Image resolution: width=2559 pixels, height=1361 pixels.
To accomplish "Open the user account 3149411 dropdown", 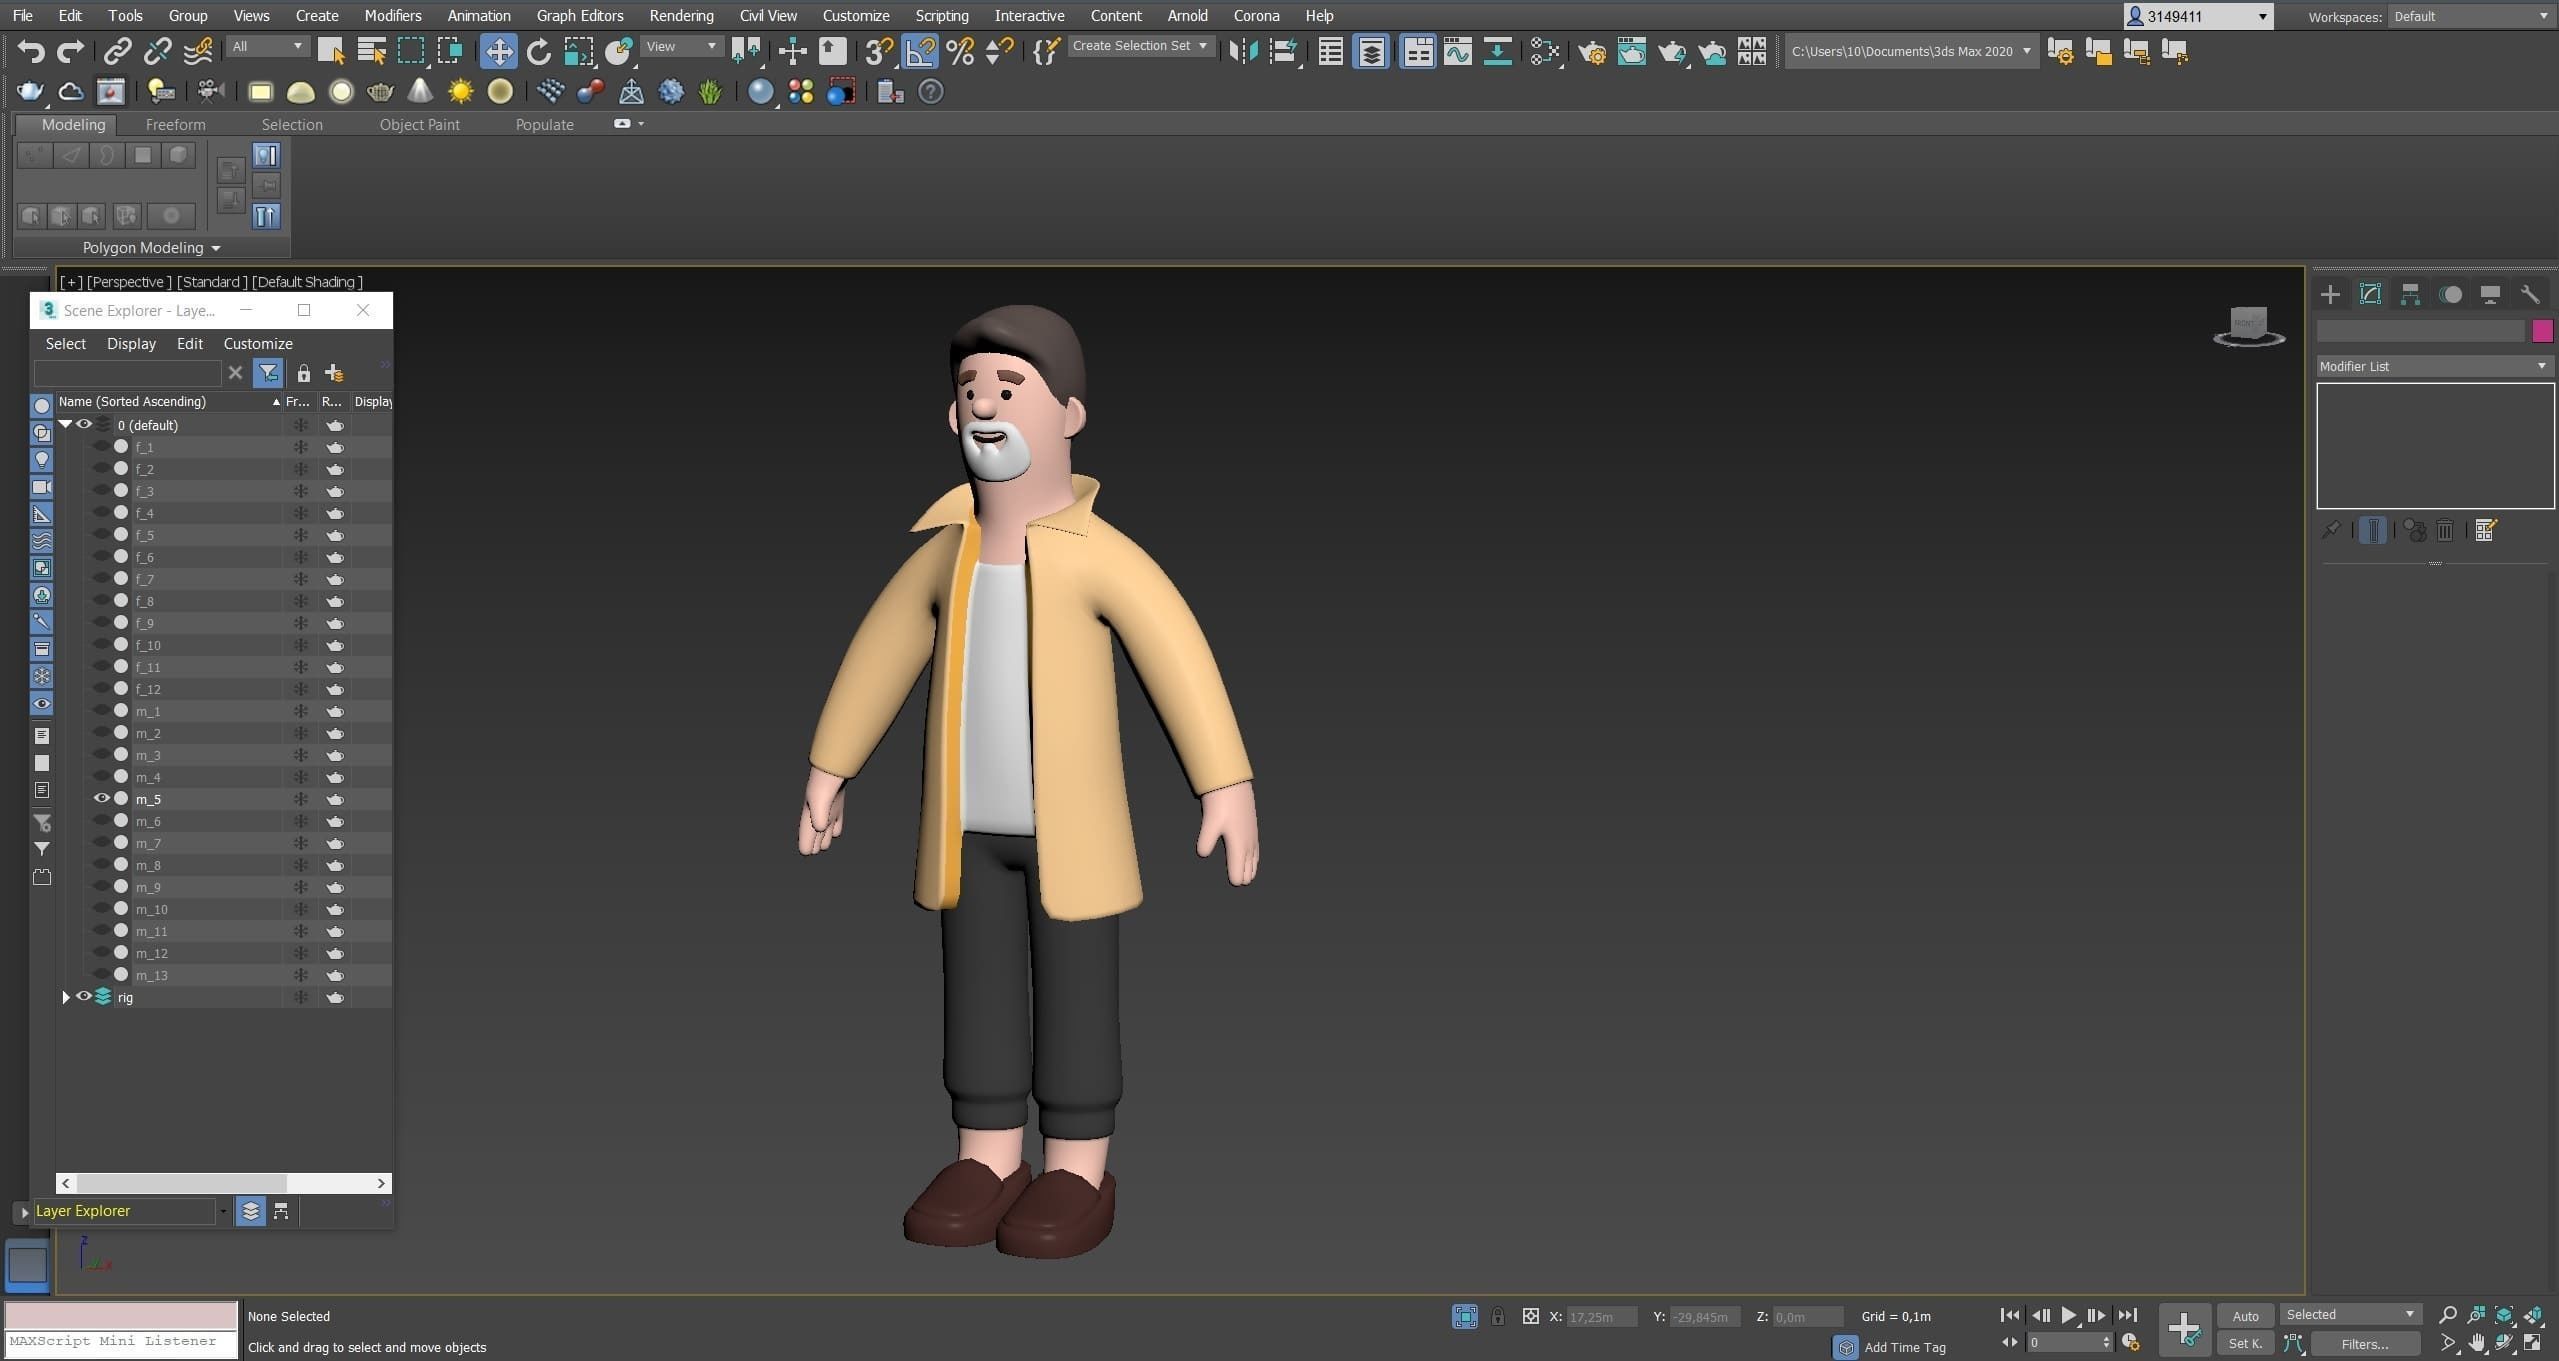I will click(2198, 16).
